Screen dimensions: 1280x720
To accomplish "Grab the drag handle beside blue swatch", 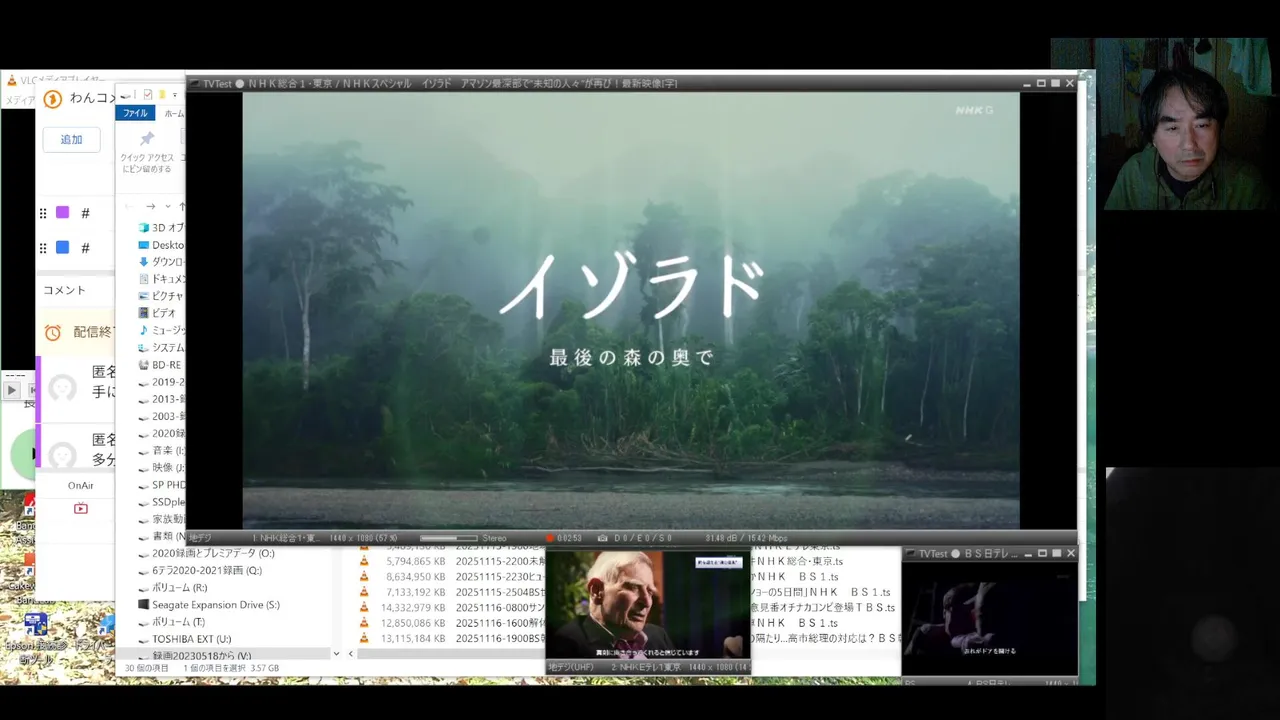I will coord(43,247).
